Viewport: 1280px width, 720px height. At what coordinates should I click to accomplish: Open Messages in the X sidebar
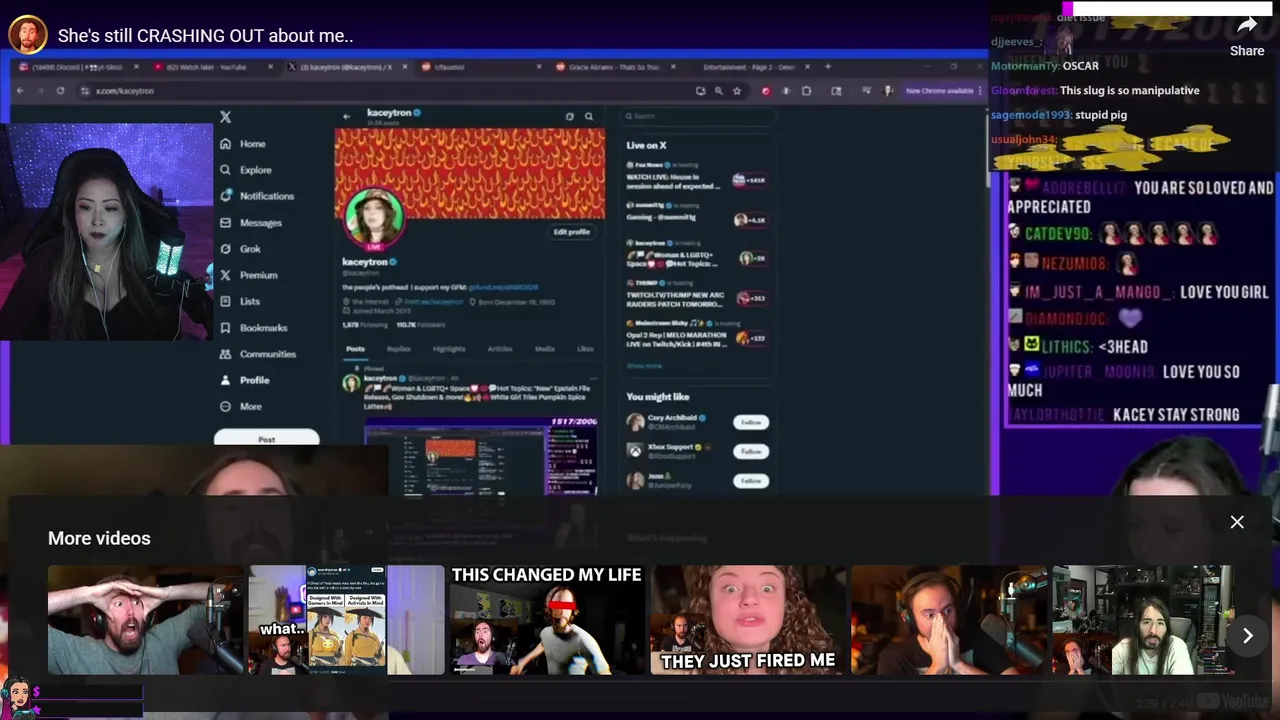pyautogui.click(x=250, y=222)
